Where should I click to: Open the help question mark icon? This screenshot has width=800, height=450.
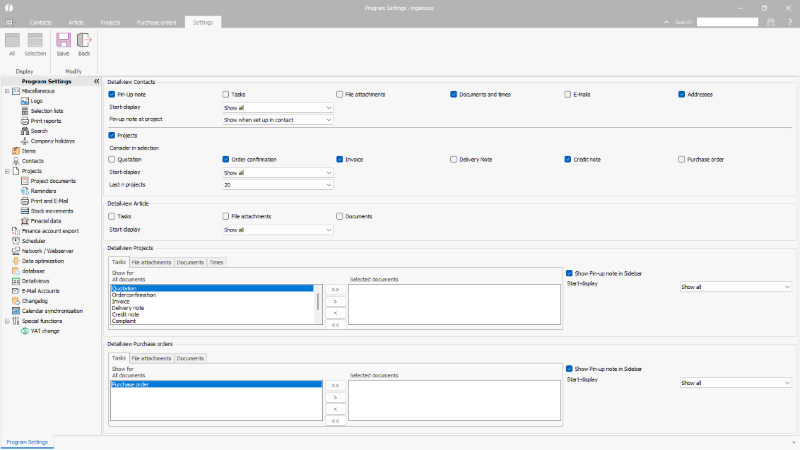789,21
